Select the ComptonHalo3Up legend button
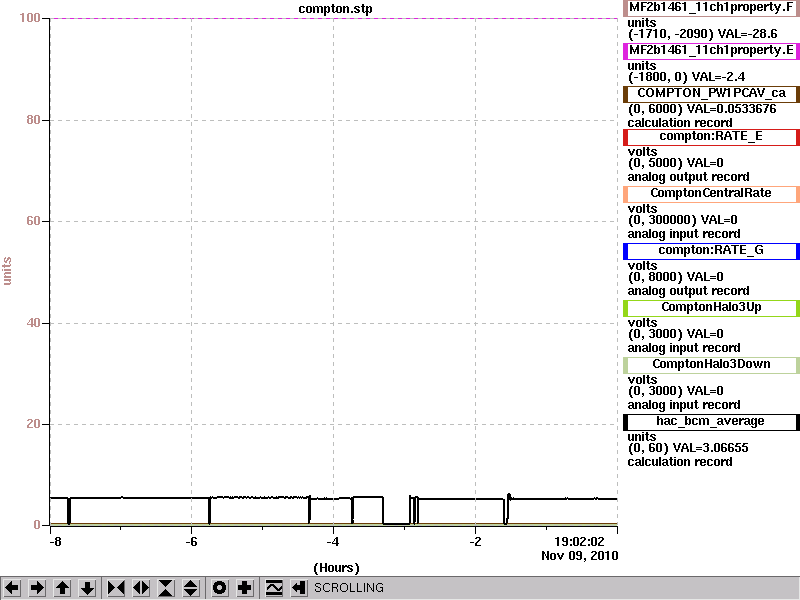The width and height of the screenshot is (800, 600). click(711, 308)
